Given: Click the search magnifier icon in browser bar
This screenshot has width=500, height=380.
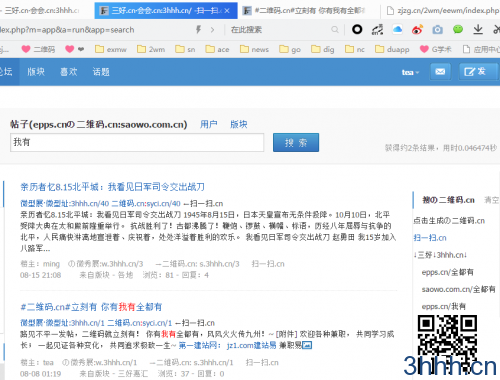Looking at the screenshot, I should pyautogui.click(x=335, y=30).
